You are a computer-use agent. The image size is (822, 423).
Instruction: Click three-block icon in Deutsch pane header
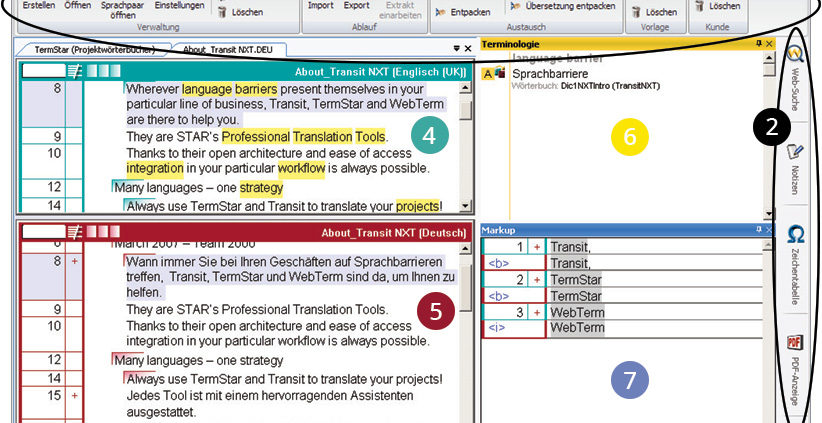(104, 231)
